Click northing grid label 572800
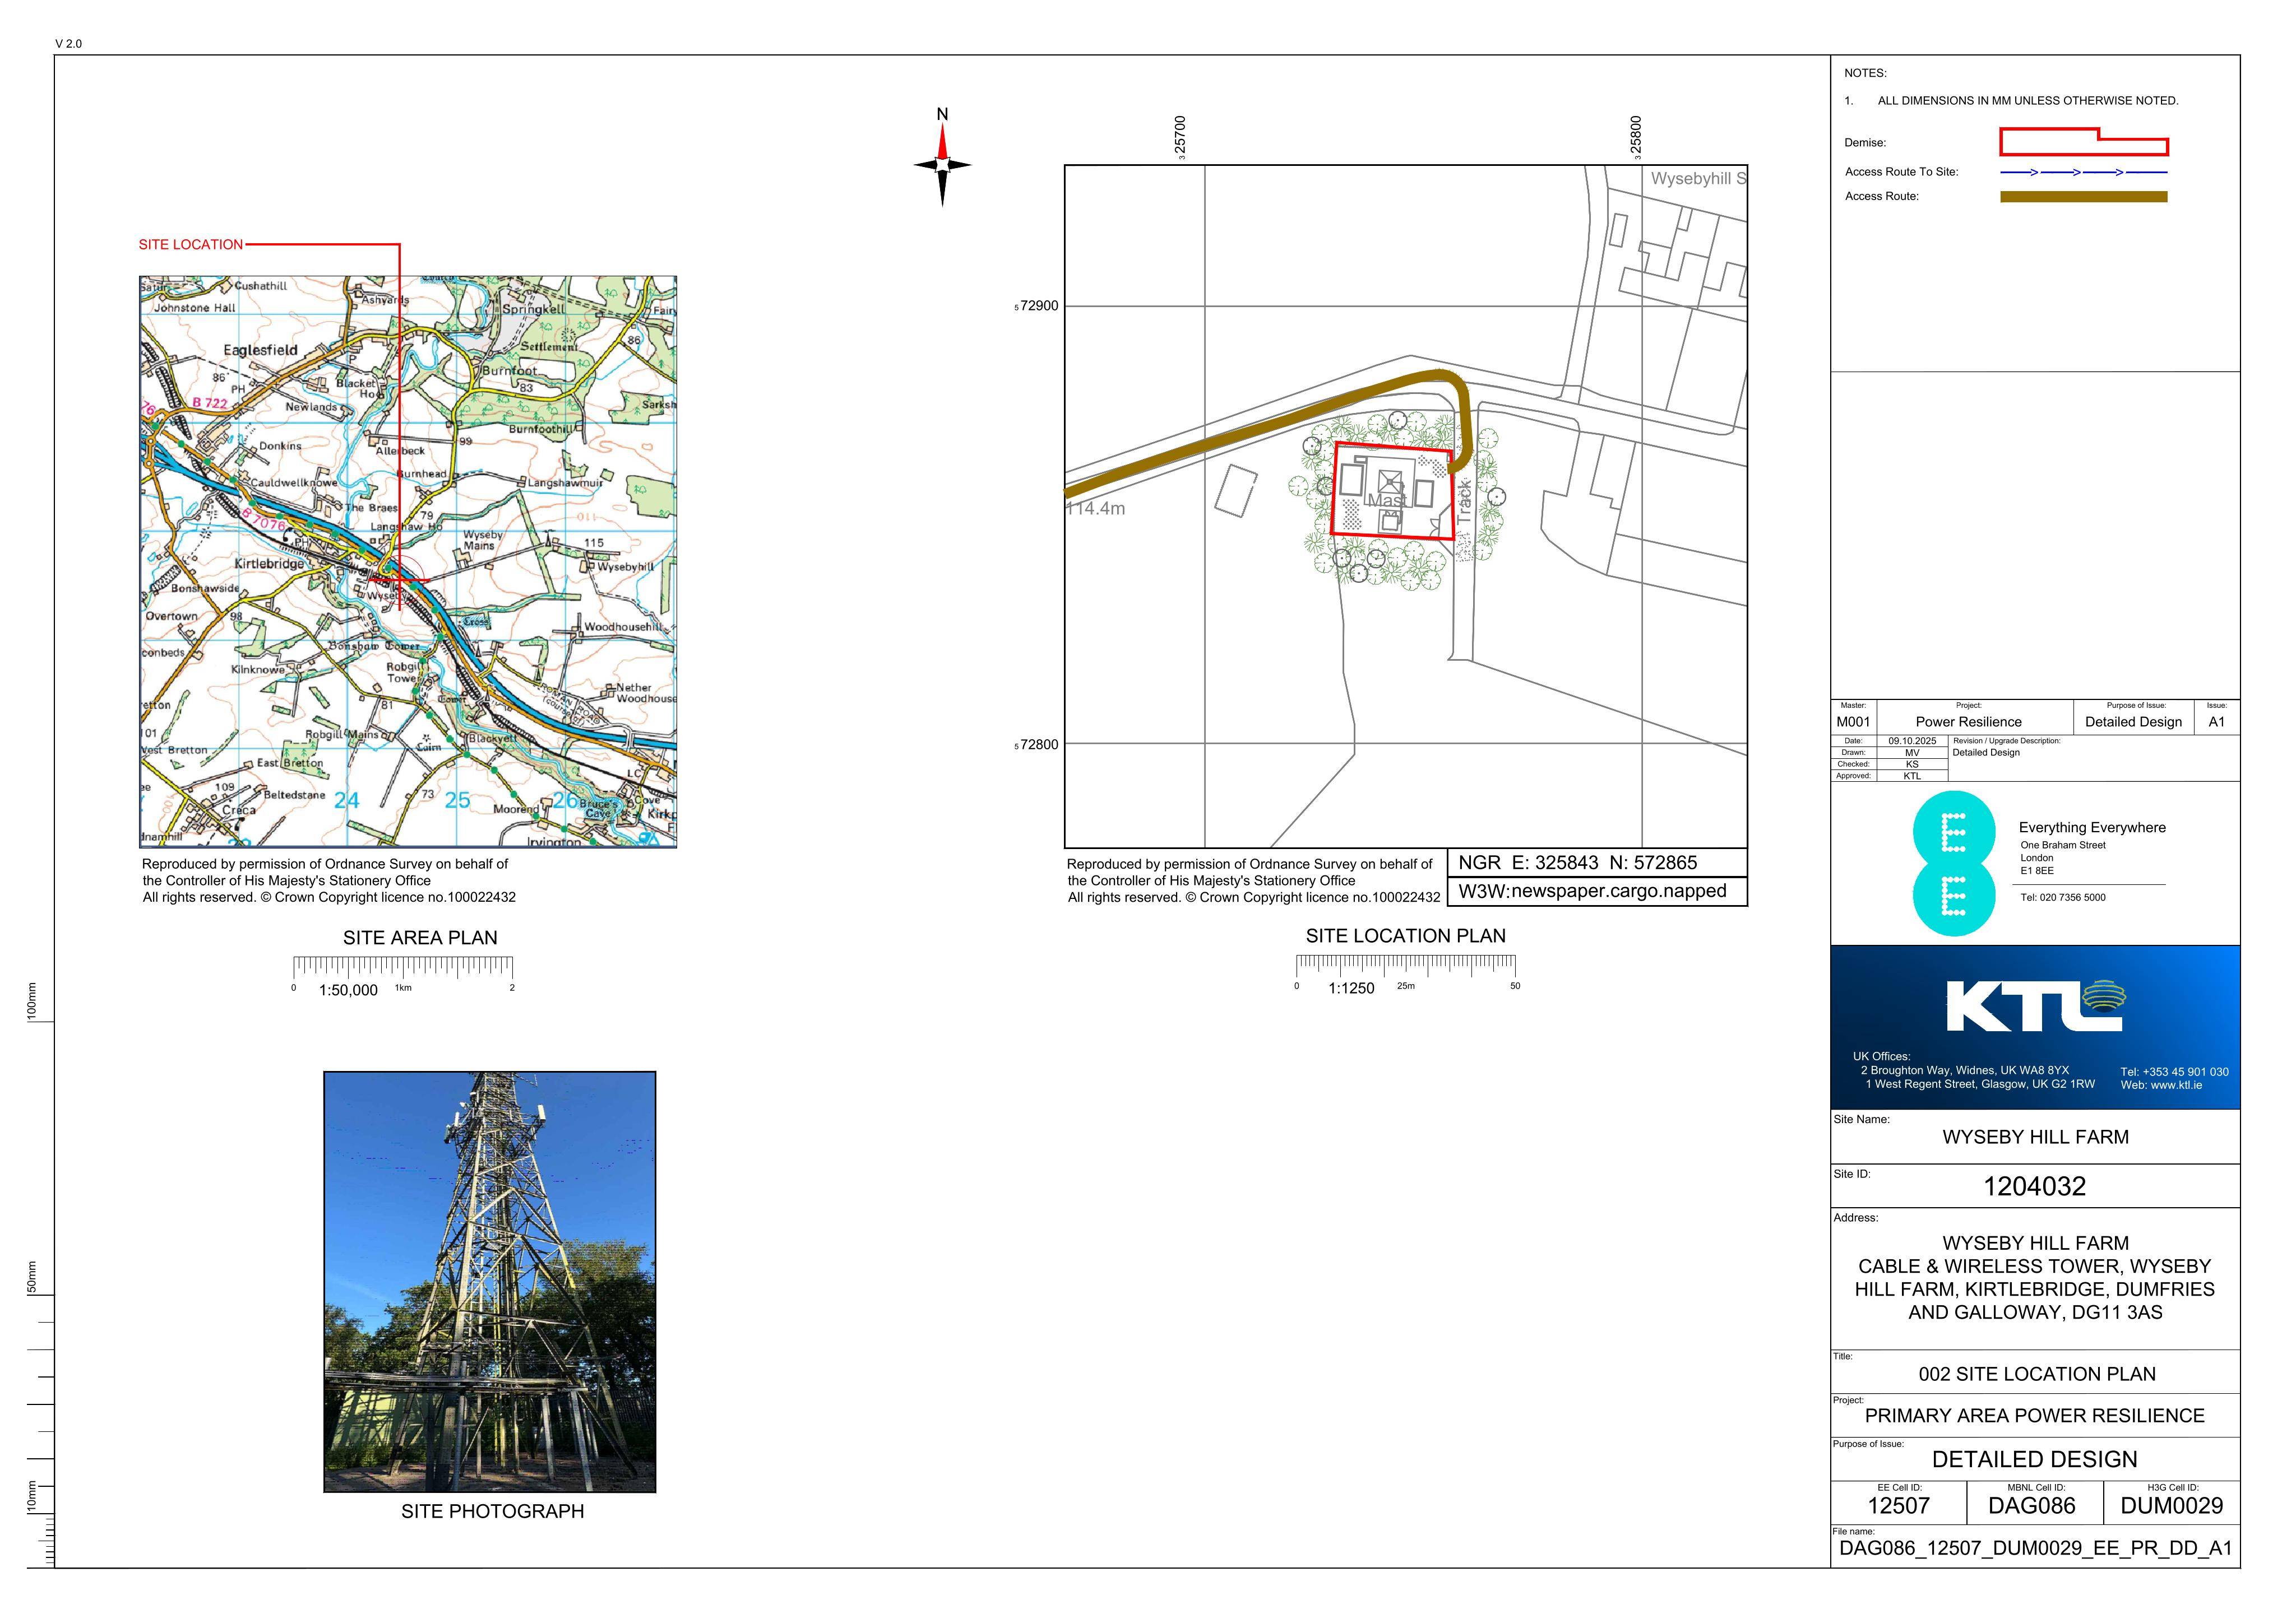The width and height of the screenshot is (2296, 1623). point(1037,744)
